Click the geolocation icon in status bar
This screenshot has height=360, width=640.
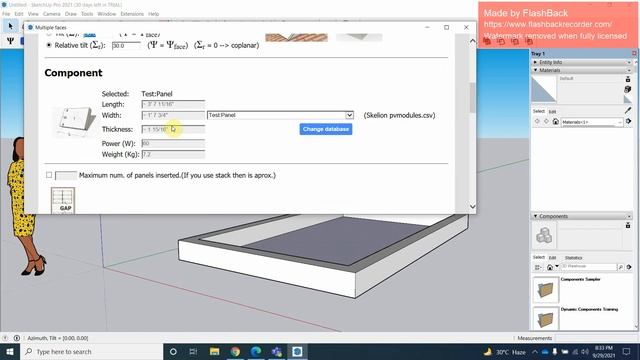(5, 338)
